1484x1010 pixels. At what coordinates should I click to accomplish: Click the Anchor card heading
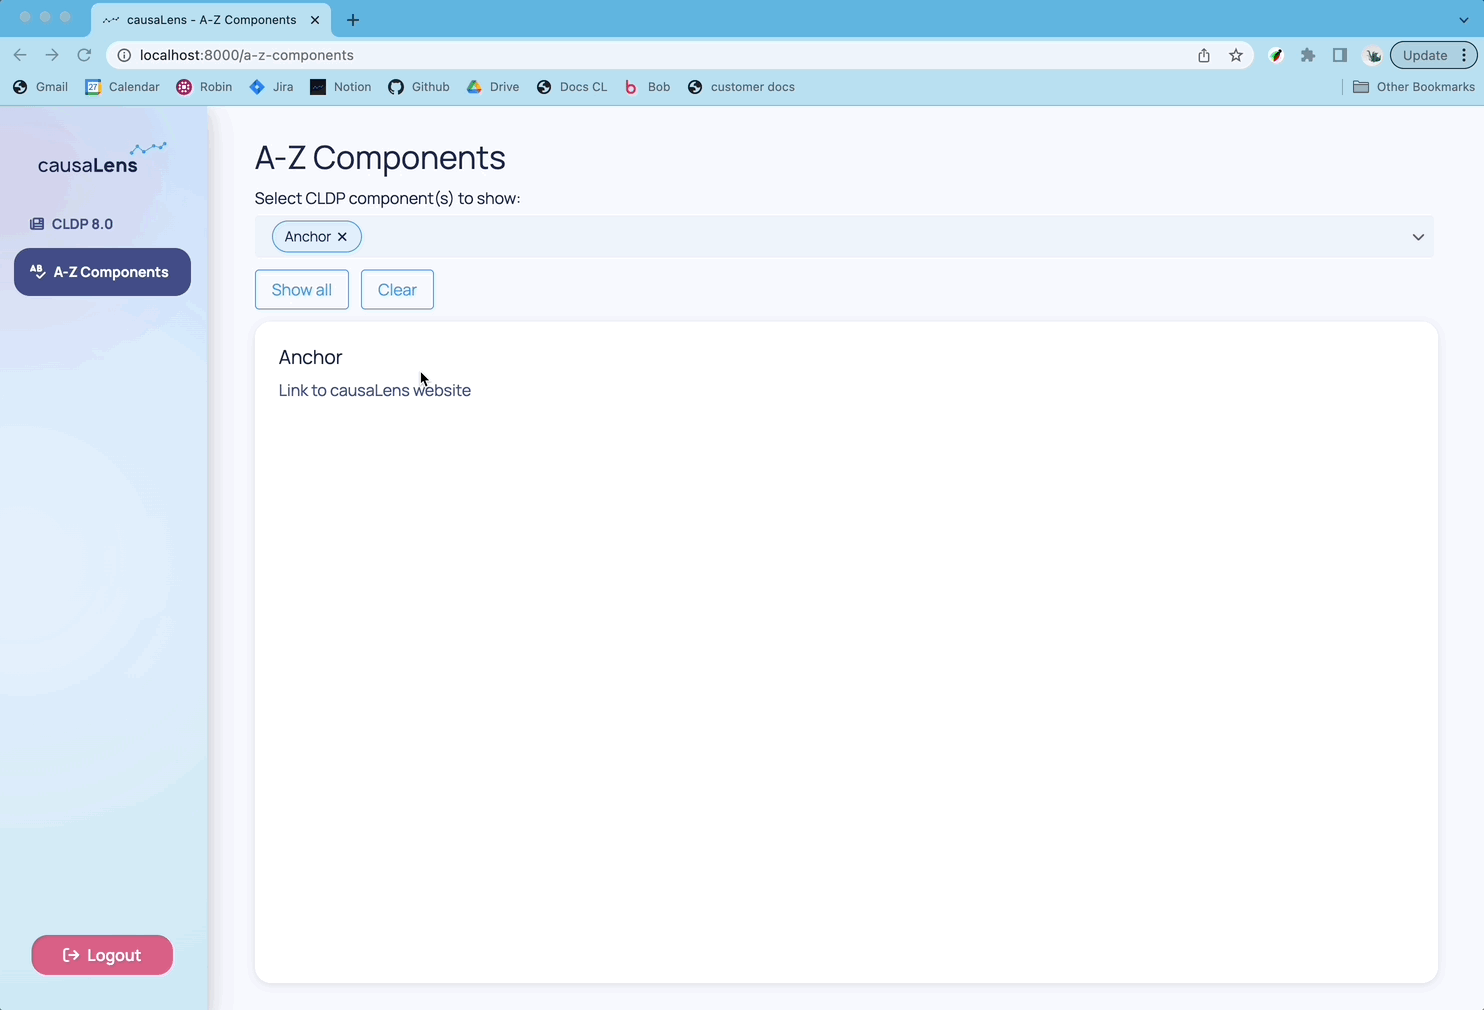(x=311, y=357)
